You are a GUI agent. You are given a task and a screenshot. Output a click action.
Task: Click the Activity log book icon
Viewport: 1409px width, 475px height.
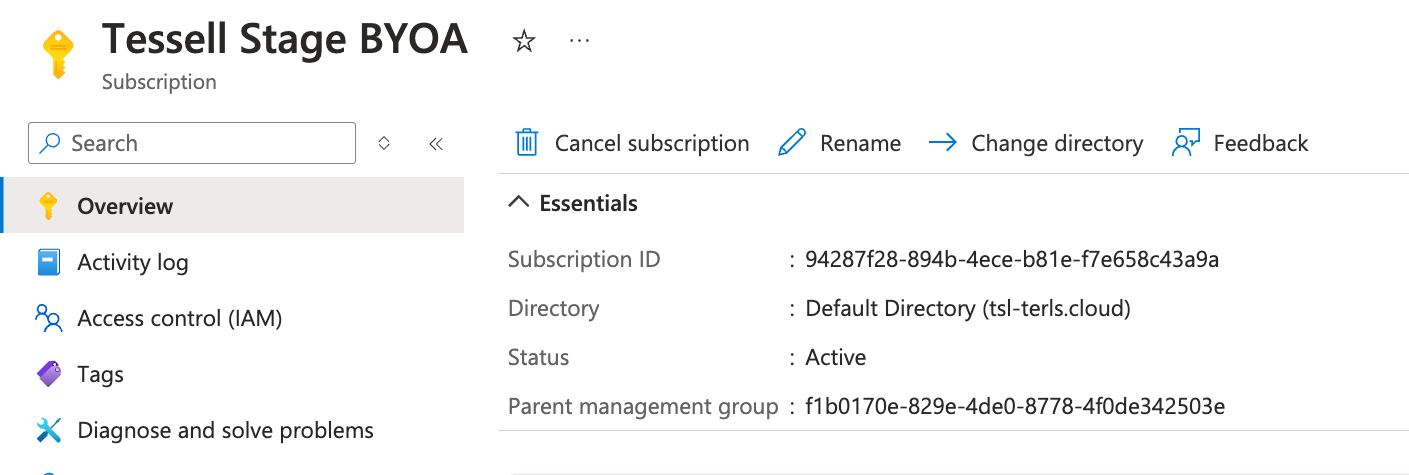pyautogui.click(x=48, y=262)
